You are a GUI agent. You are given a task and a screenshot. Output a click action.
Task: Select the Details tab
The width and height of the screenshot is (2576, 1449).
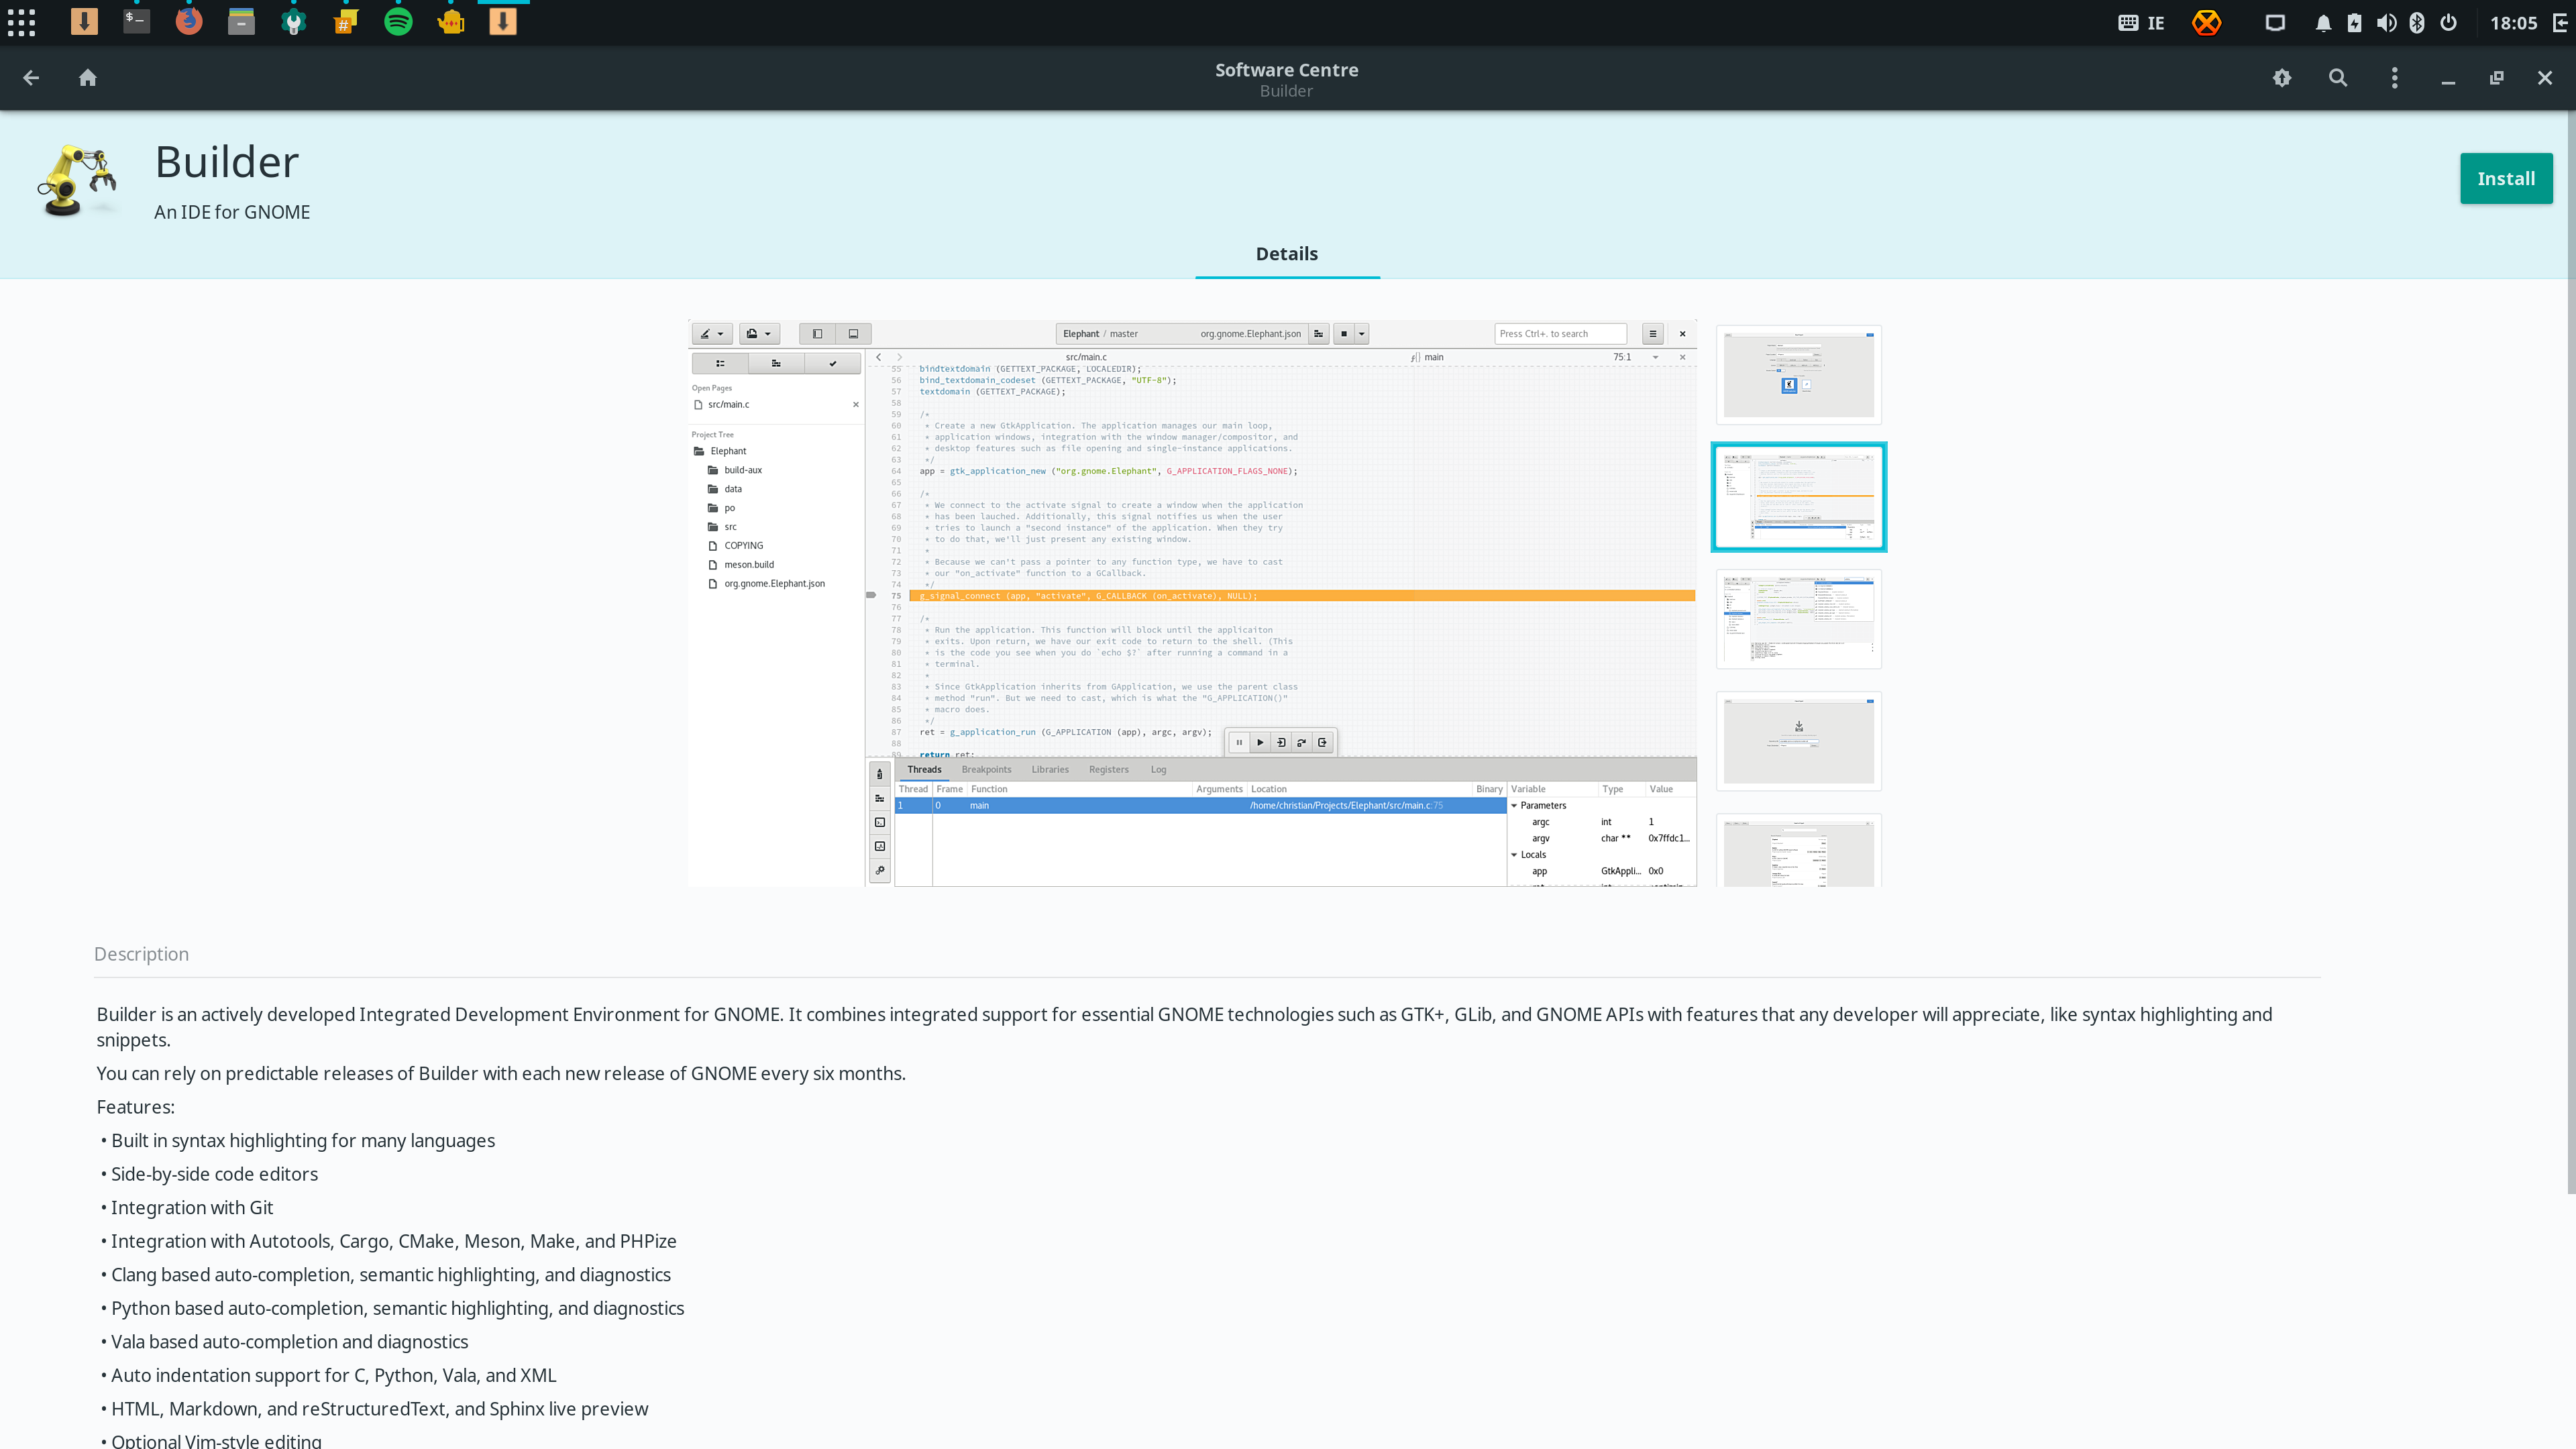click(1287, 254)
